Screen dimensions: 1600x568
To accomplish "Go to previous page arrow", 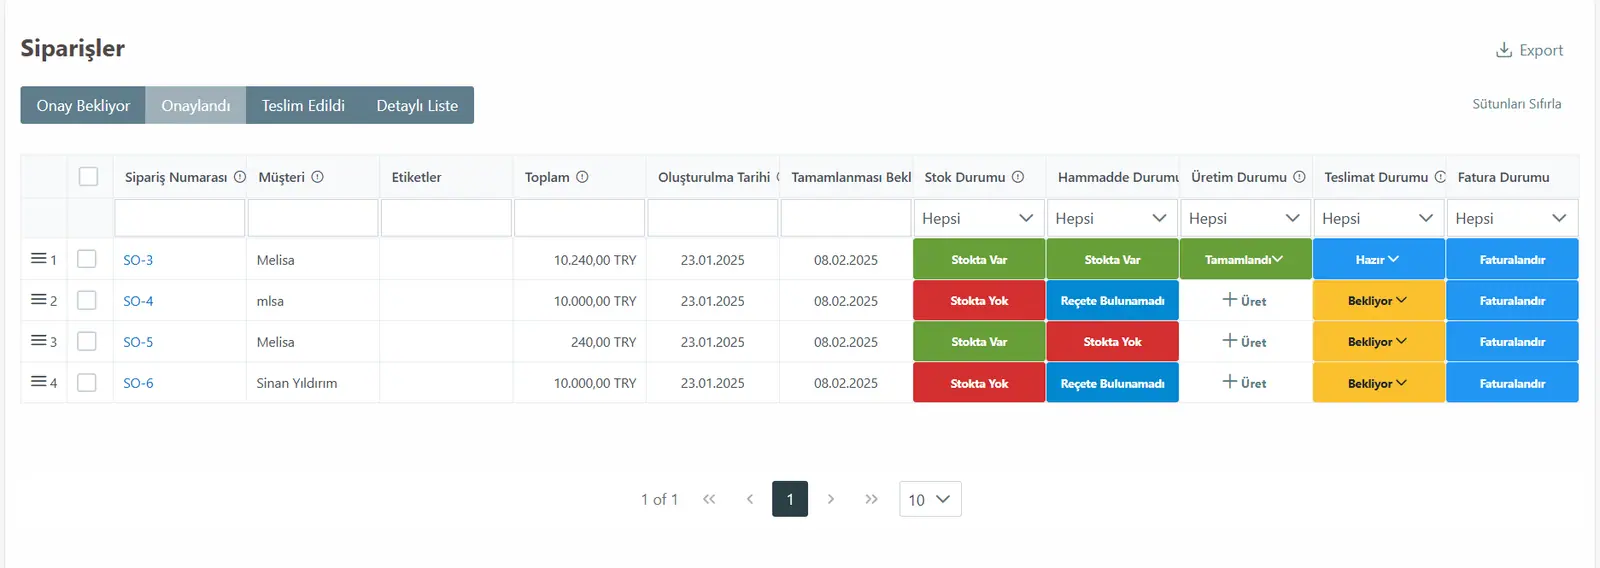I will [750, 499].
